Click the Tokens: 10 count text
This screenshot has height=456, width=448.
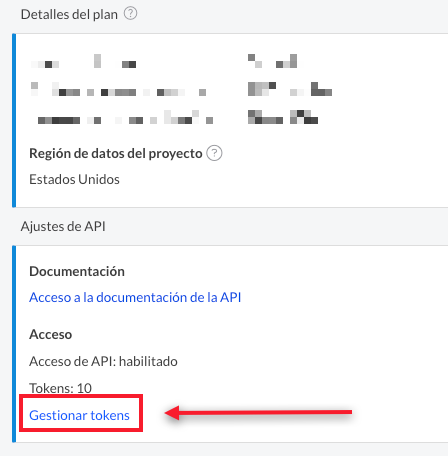(x=60, y=388)
